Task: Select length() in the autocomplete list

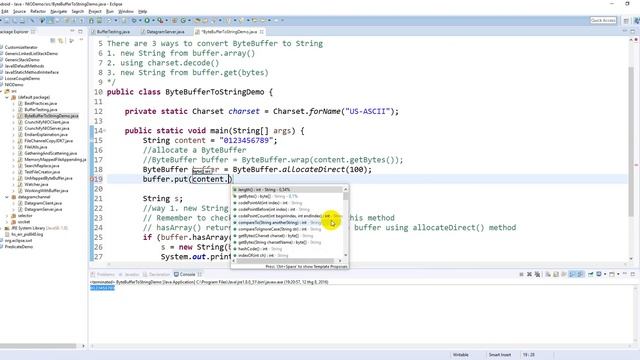Action: (x=287, y=190)
